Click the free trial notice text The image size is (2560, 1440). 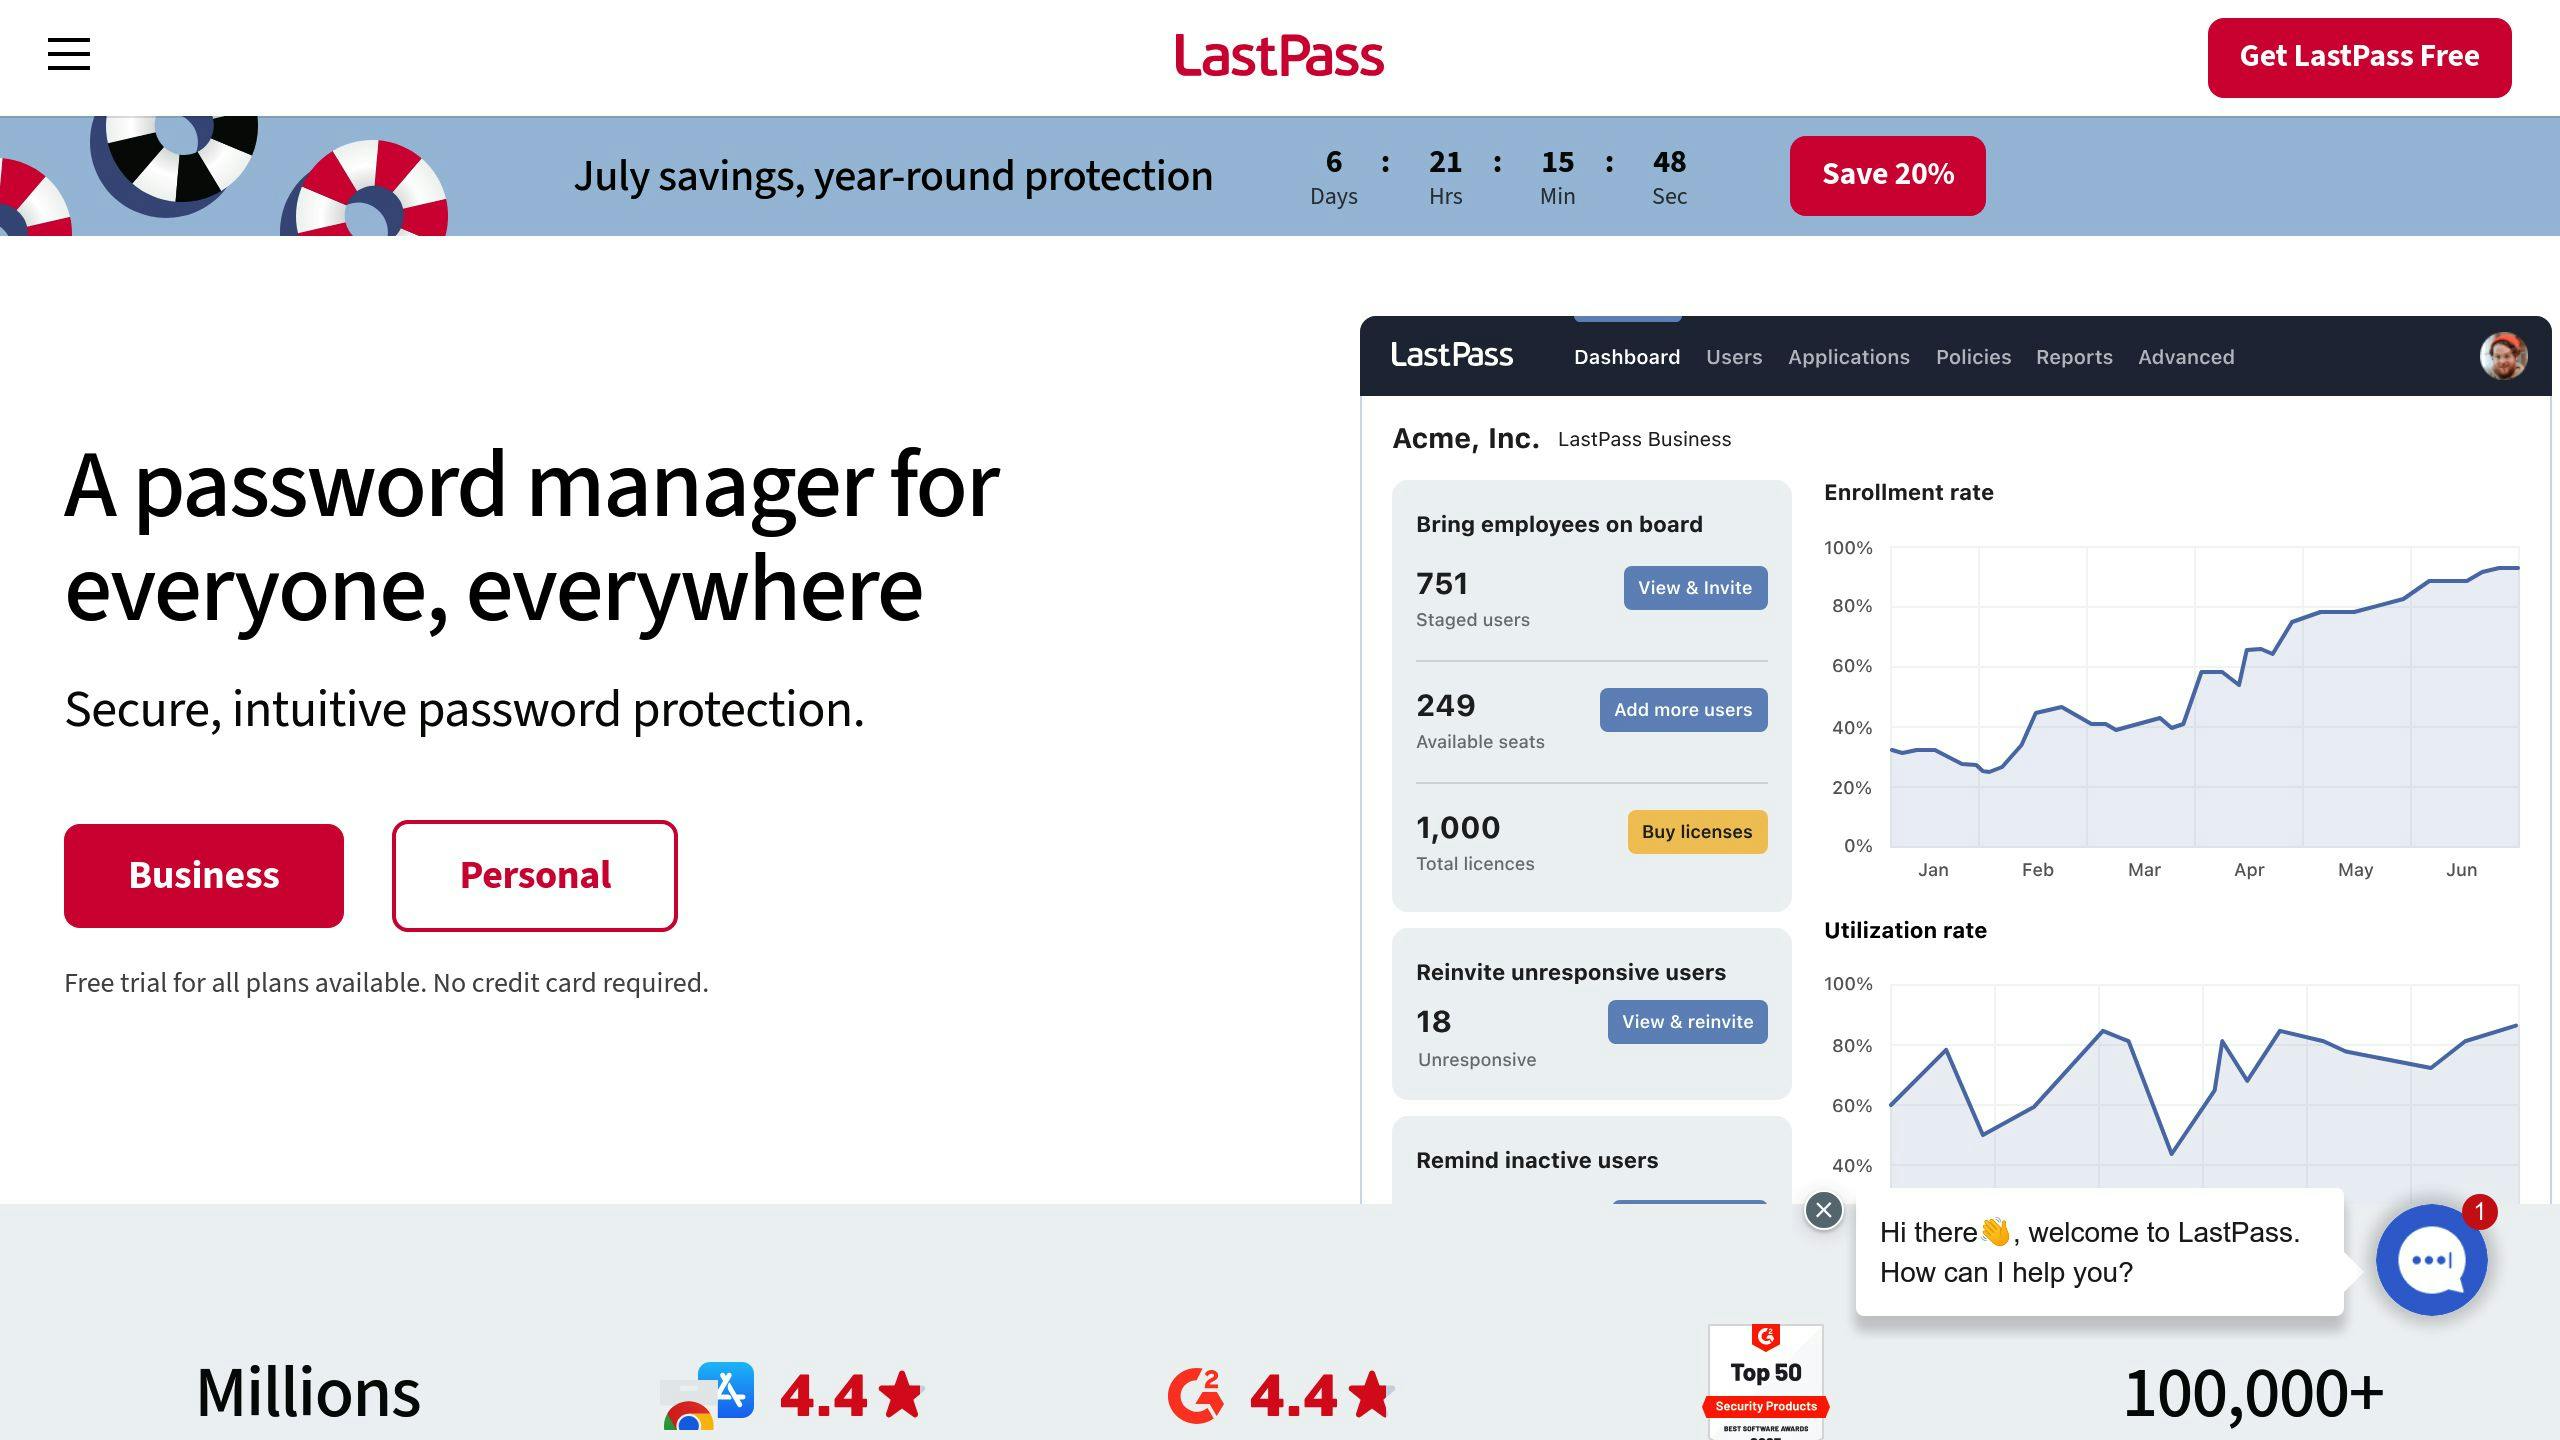(386, 983)
